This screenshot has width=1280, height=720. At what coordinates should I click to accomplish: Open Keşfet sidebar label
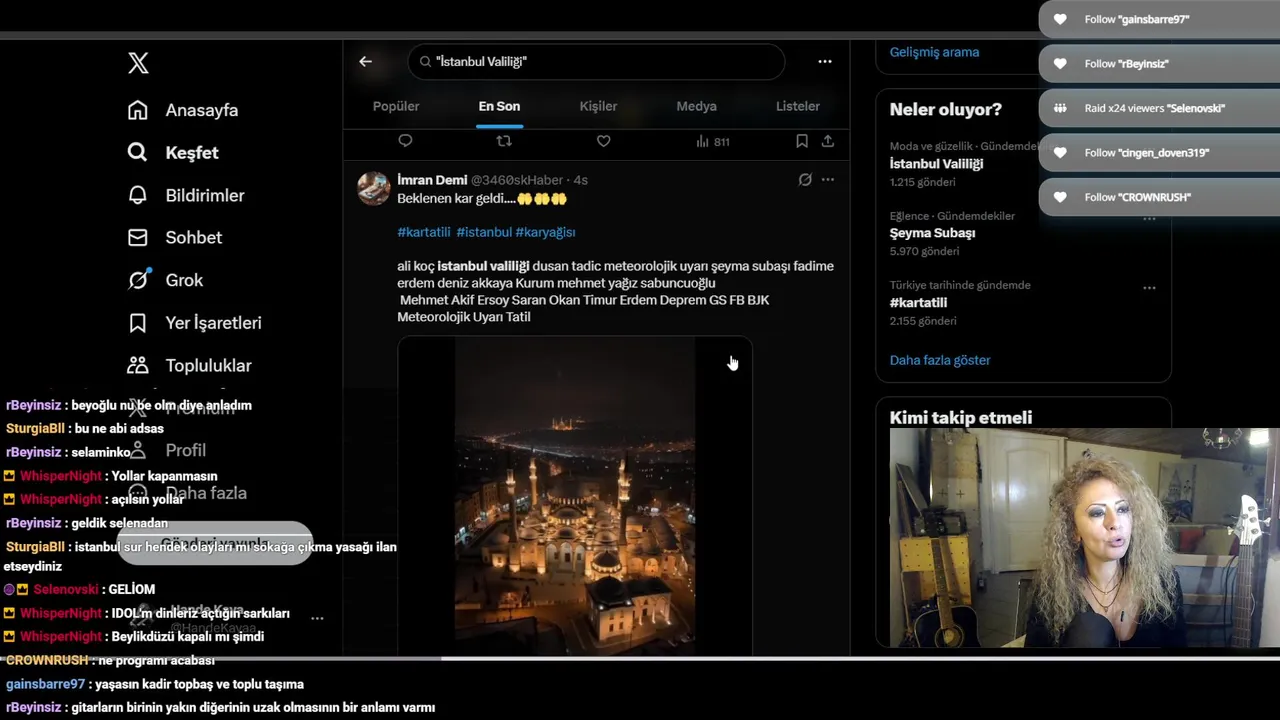[192, 153]
